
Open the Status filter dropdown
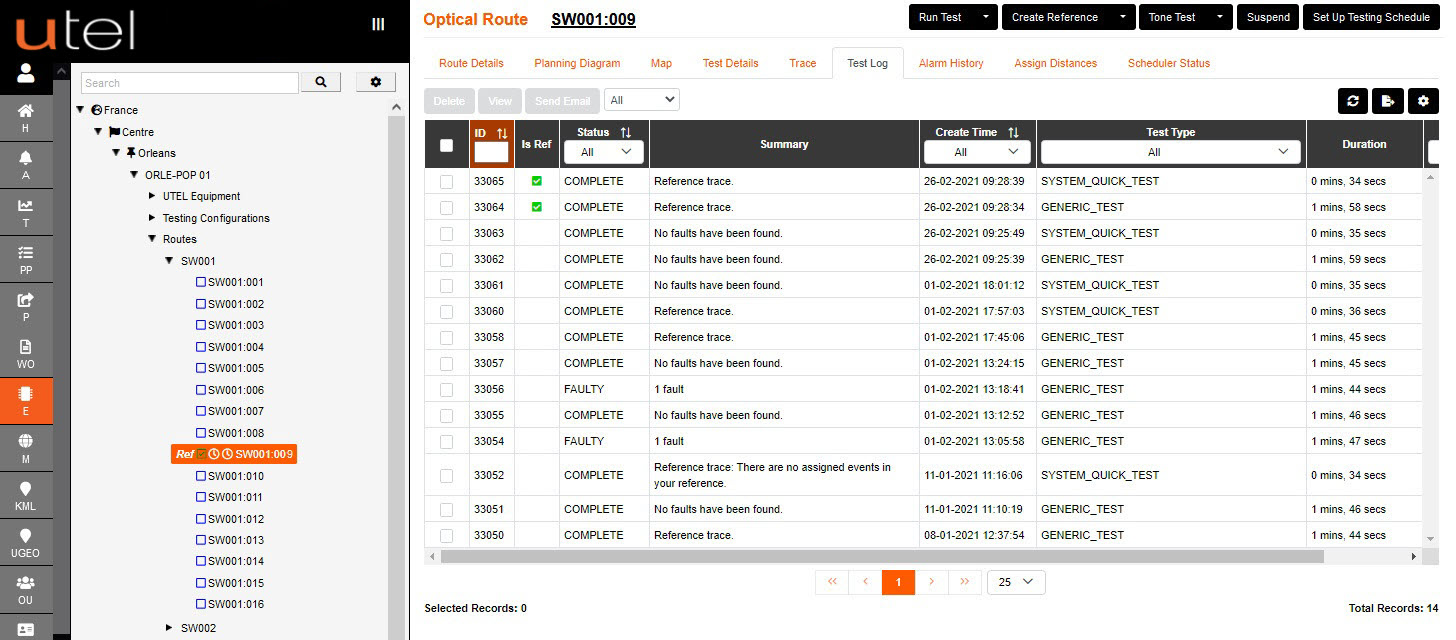(x=603, y=151)
